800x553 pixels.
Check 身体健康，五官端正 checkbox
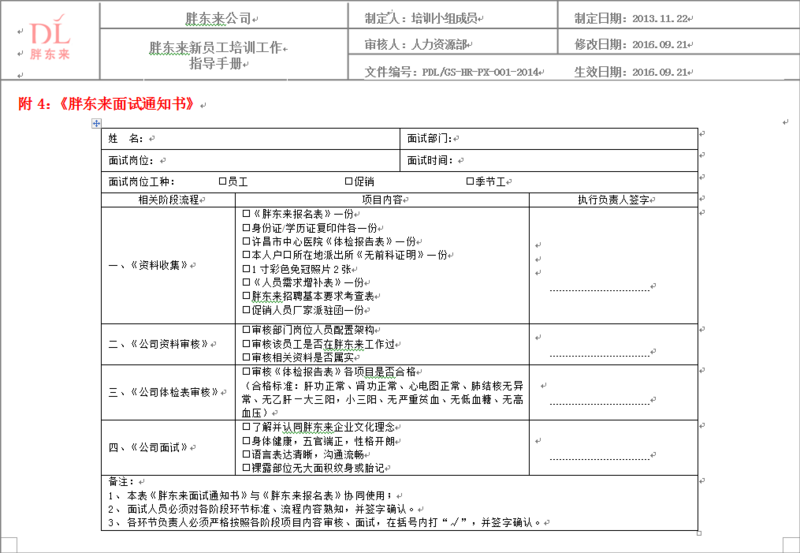tap(246, 440)
